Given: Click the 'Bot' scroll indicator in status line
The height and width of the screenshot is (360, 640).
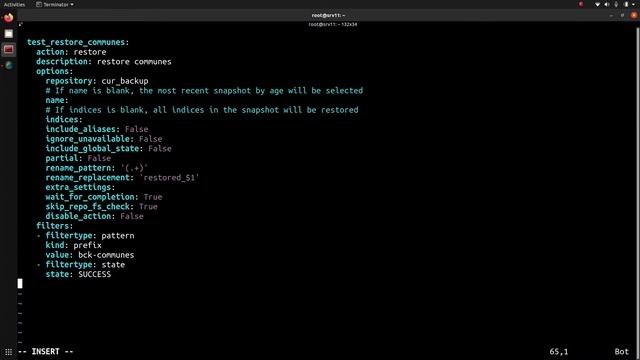Looking at the screenshot, I should click(x=621, y=351).
